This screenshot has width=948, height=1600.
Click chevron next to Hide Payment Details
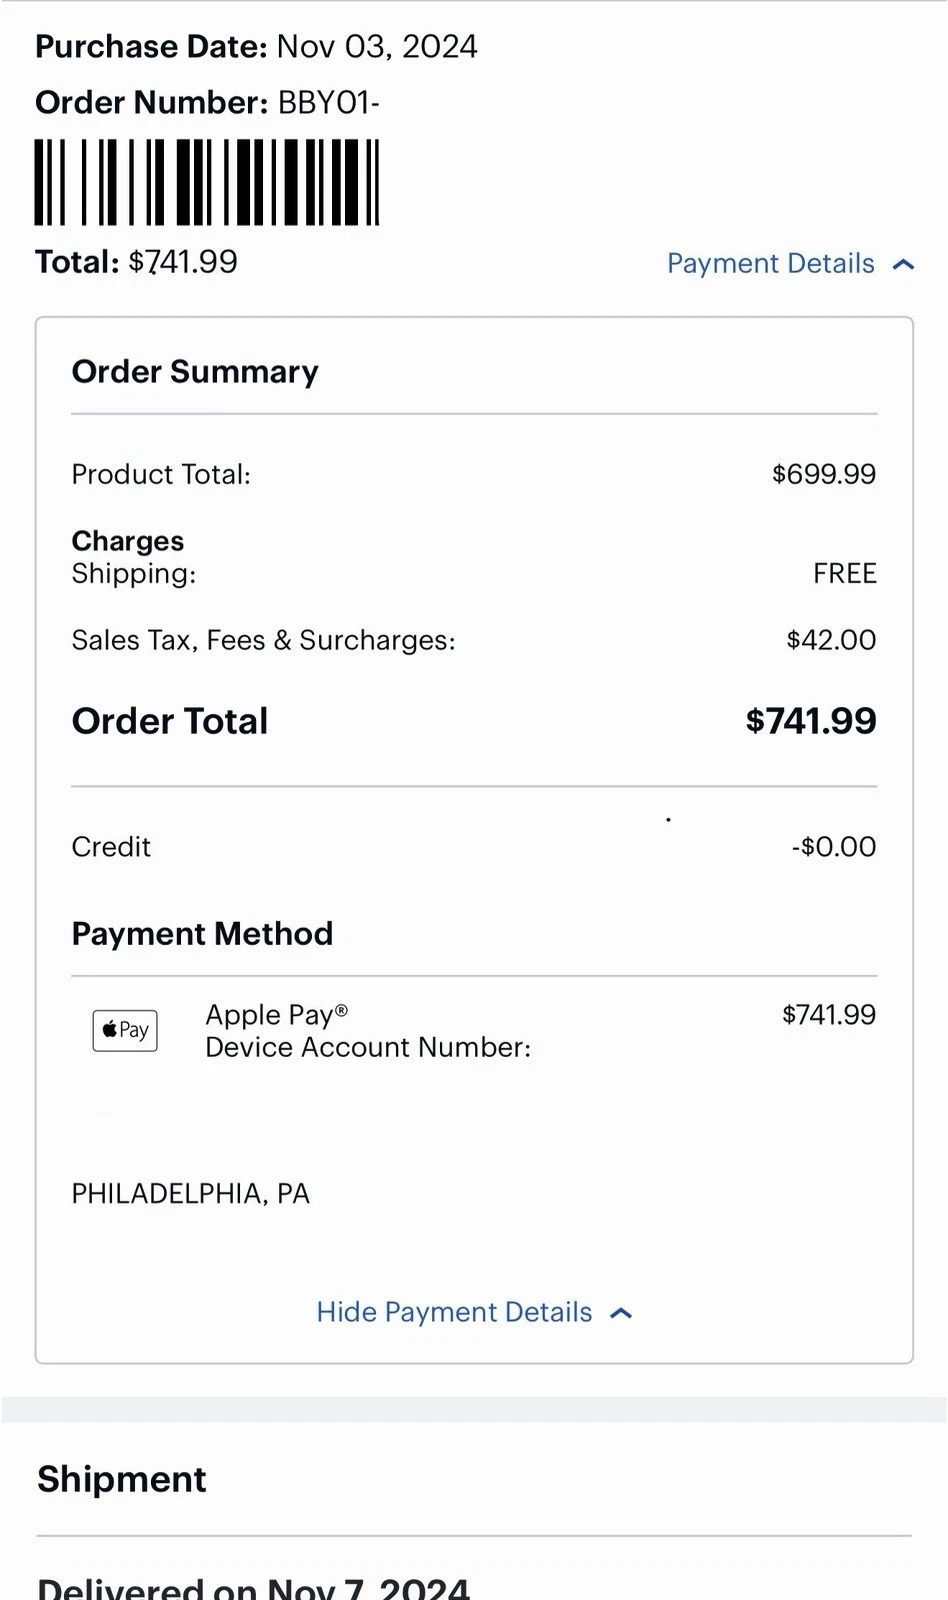621,1313
